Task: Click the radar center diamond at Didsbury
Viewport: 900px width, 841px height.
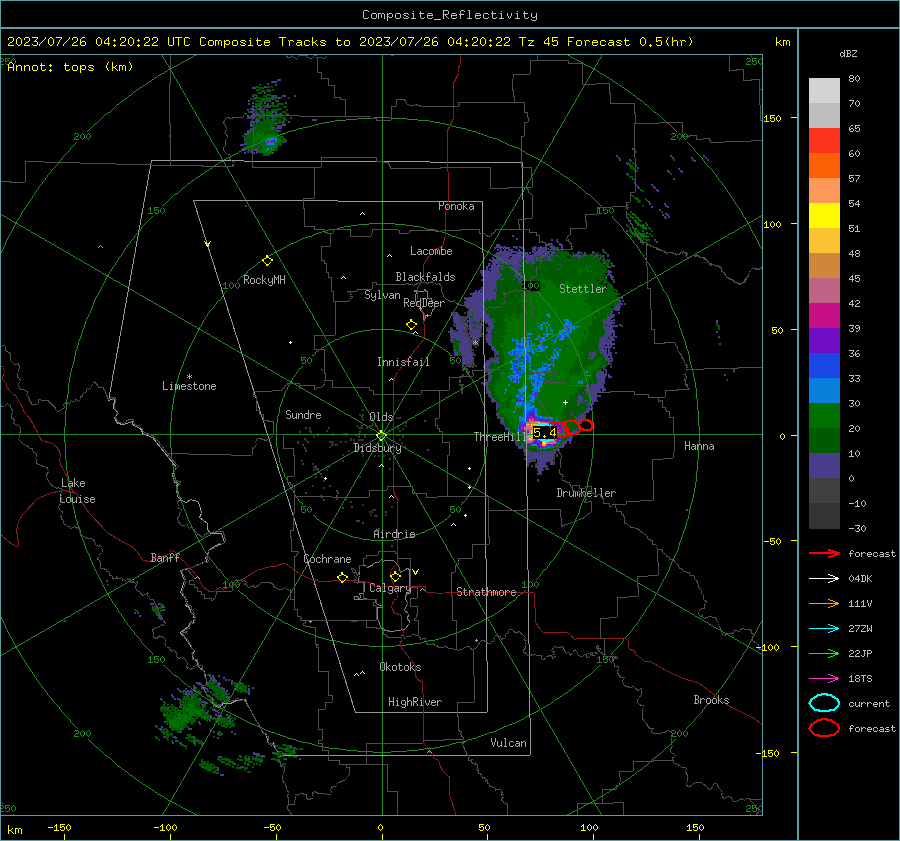Action: [382, 436]
